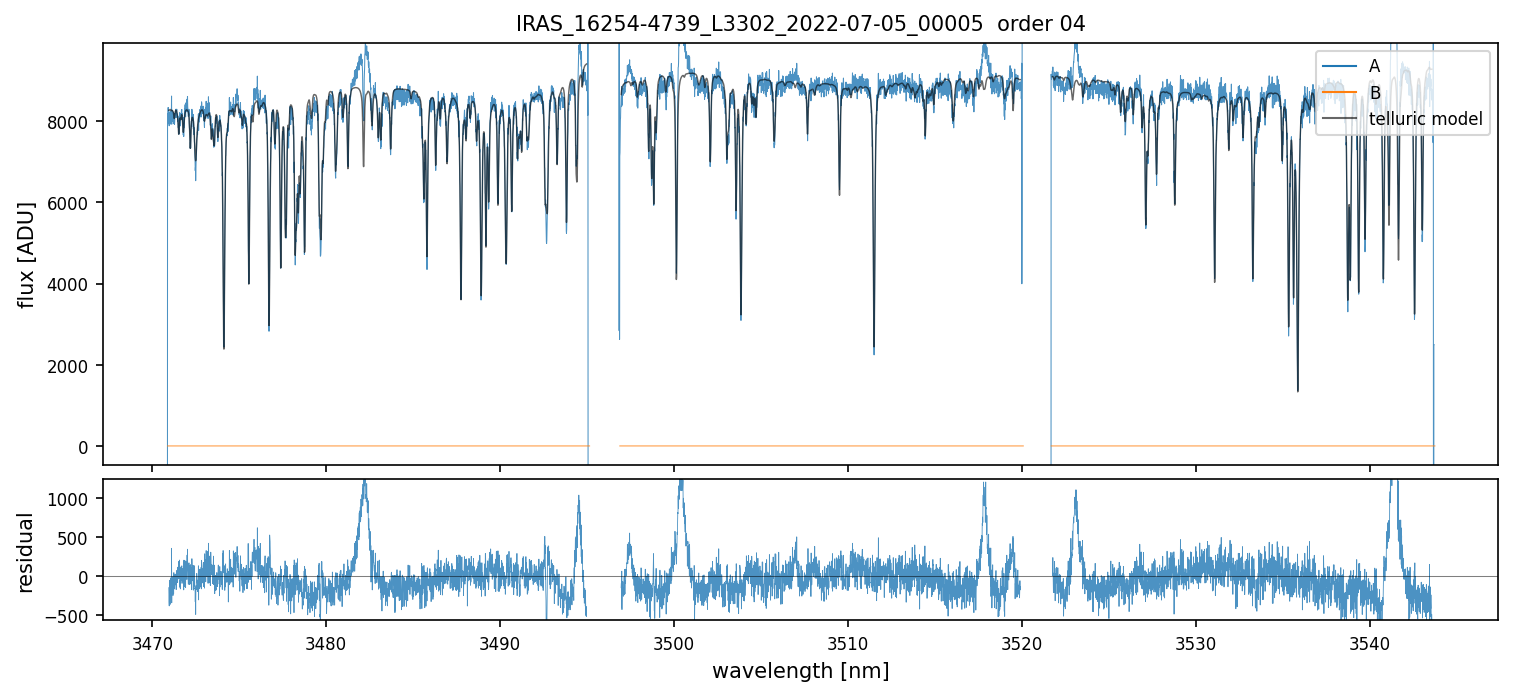Click the 3500 tick label on x-axis
This screenshot has width=1513, height=696.
click(674, 641)
